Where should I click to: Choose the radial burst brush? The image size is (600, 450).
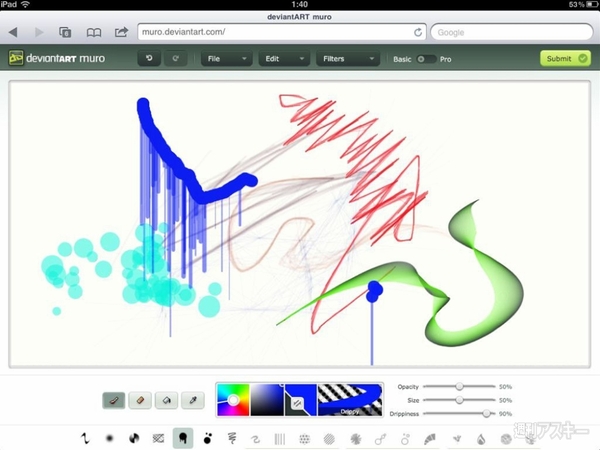(x=356, y=439)
